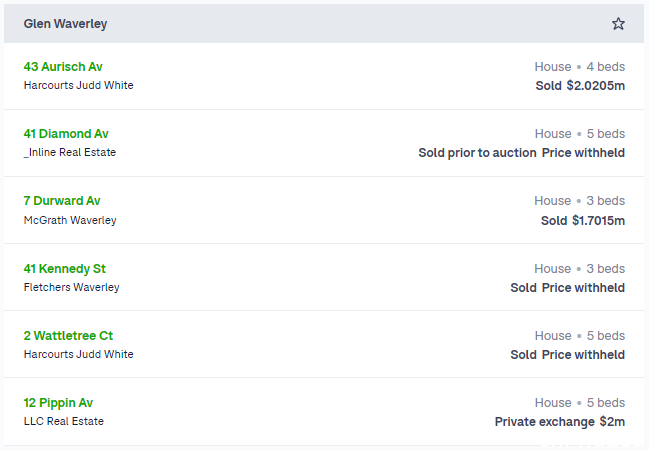The image size is (649, 451).
Task: Open 12 Pippin Av listing
Action: [58, 403]
